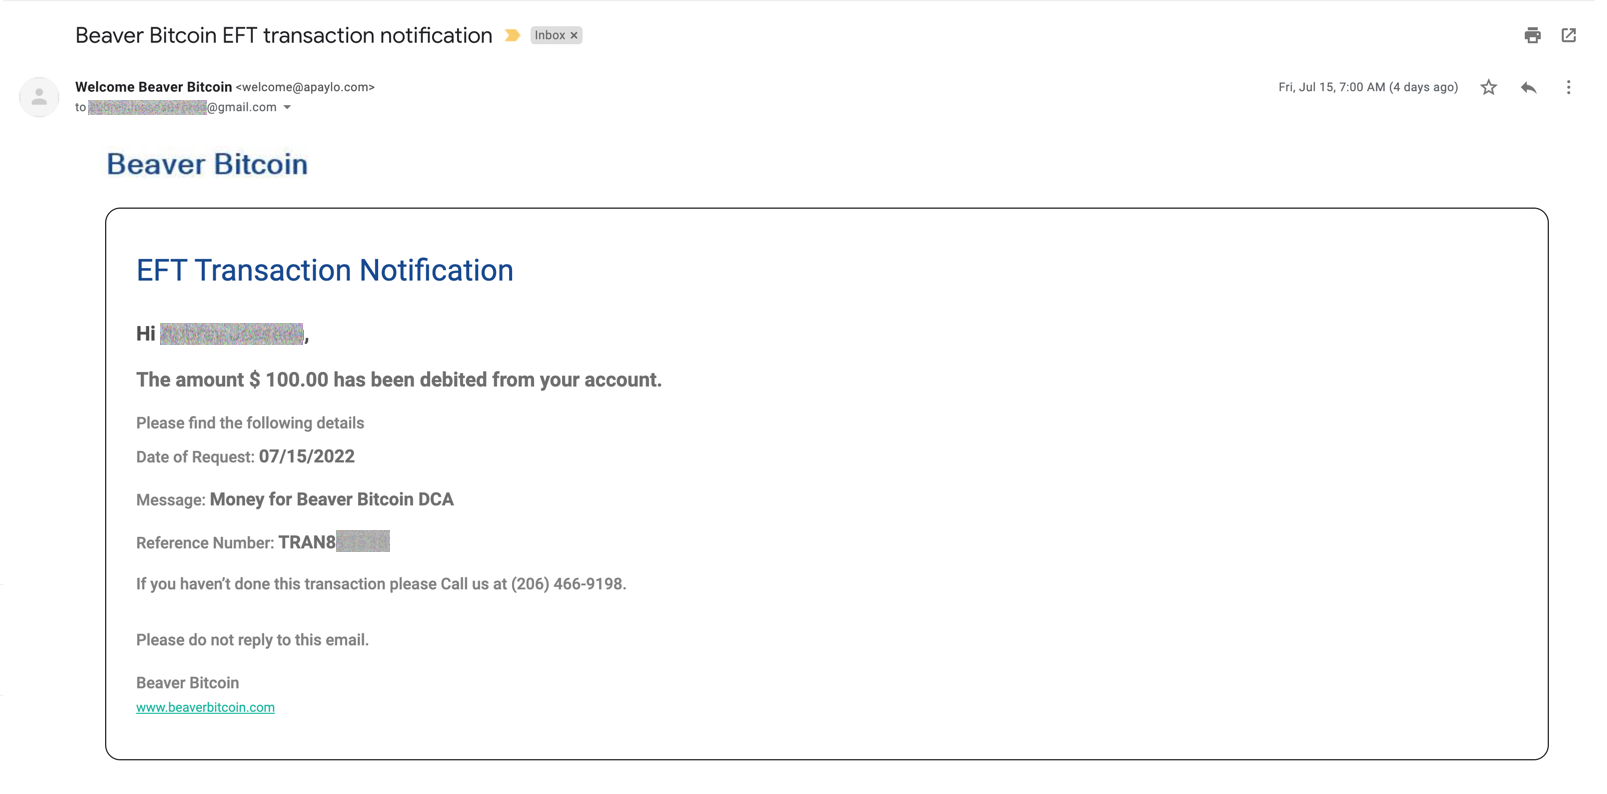
Task: Print the email with the printer icon
Action: 1532,36
